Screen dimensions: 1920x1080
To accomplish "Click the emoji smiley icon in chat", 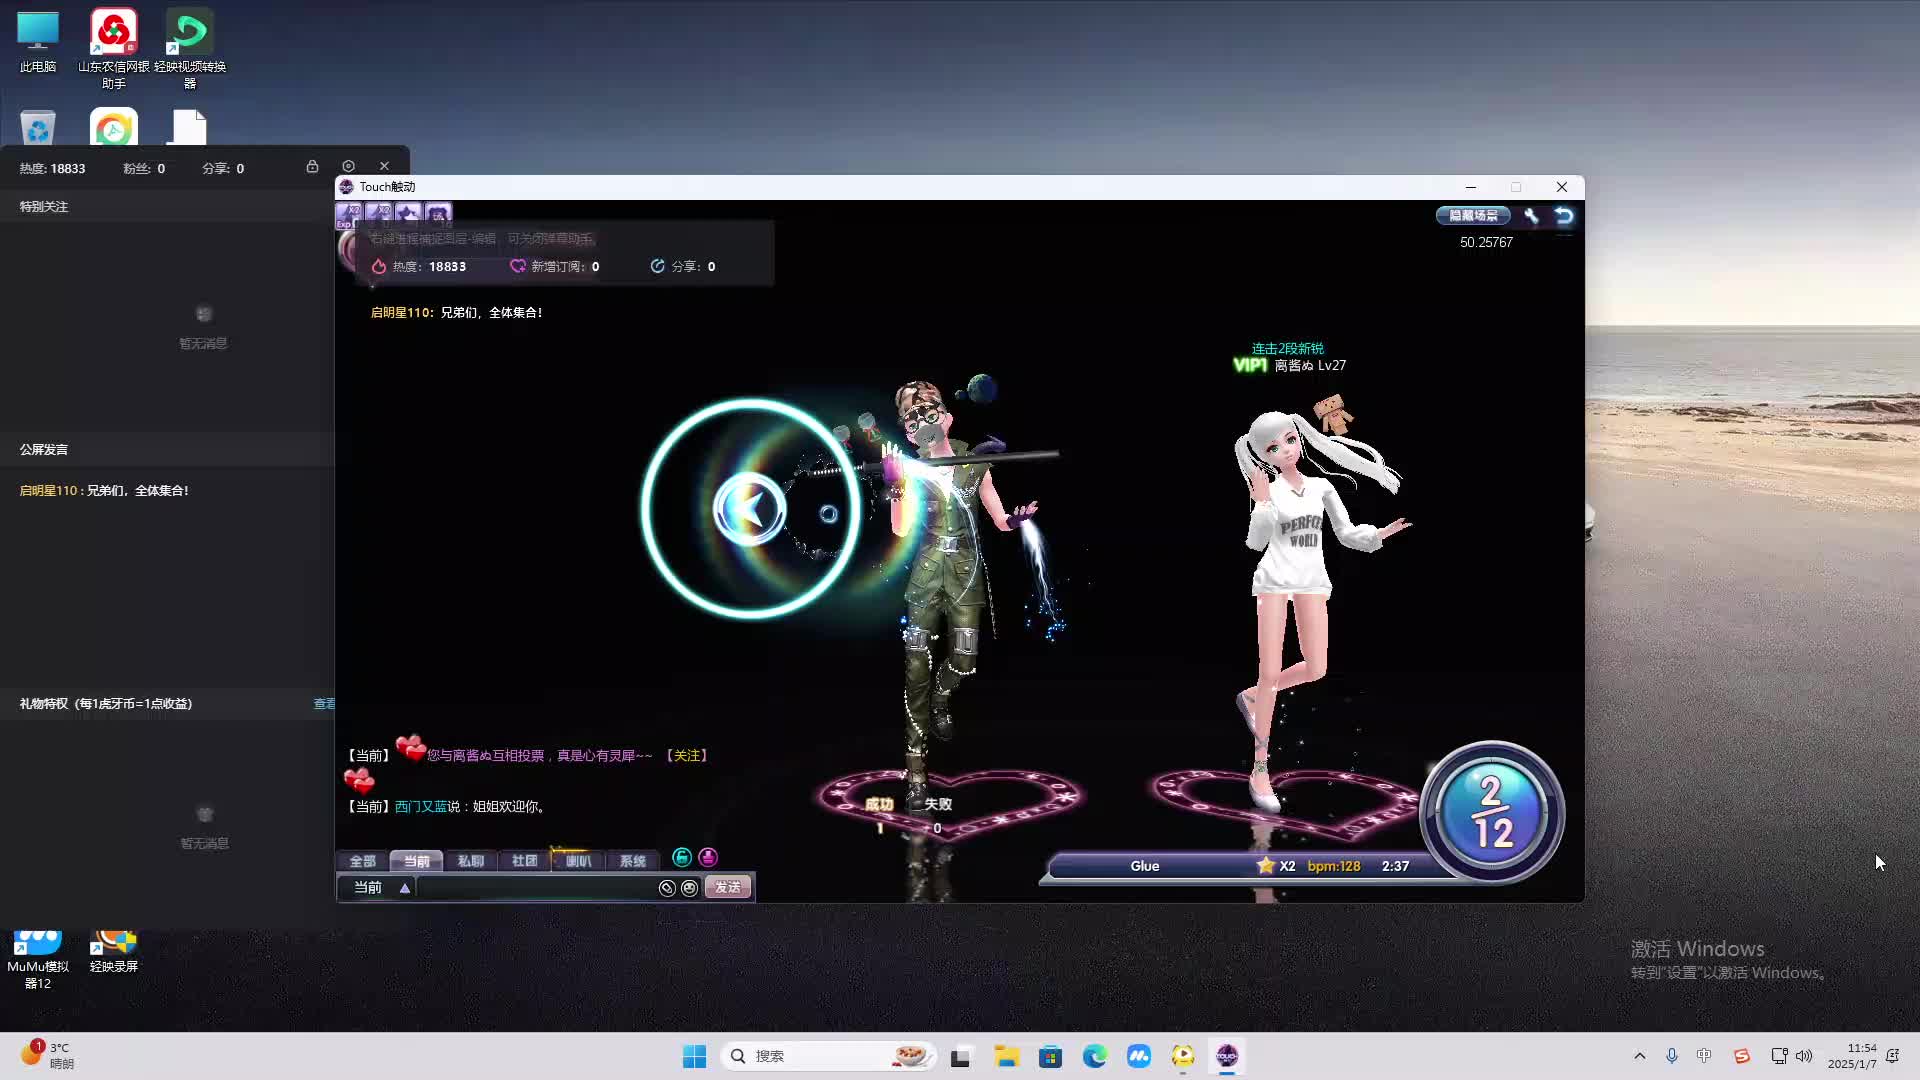I will coord(689,888).
